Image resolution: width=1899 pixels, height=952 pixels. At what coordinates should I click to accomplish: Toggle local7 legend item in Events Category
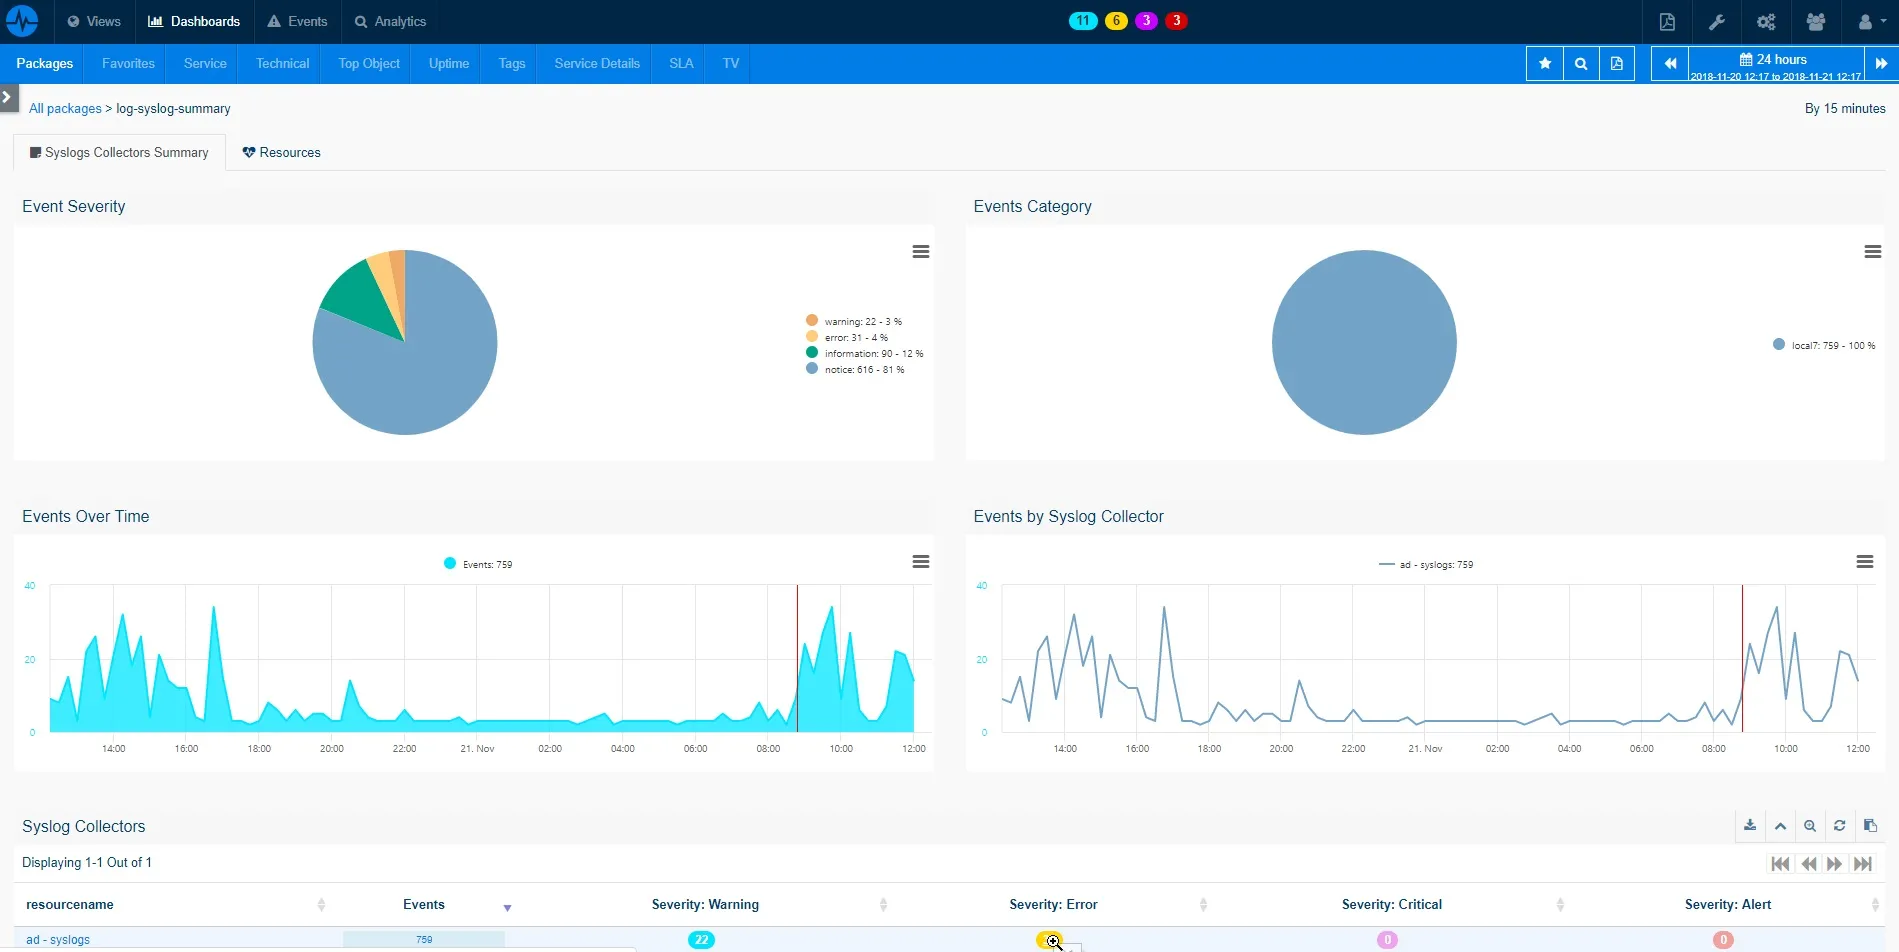1832,346
